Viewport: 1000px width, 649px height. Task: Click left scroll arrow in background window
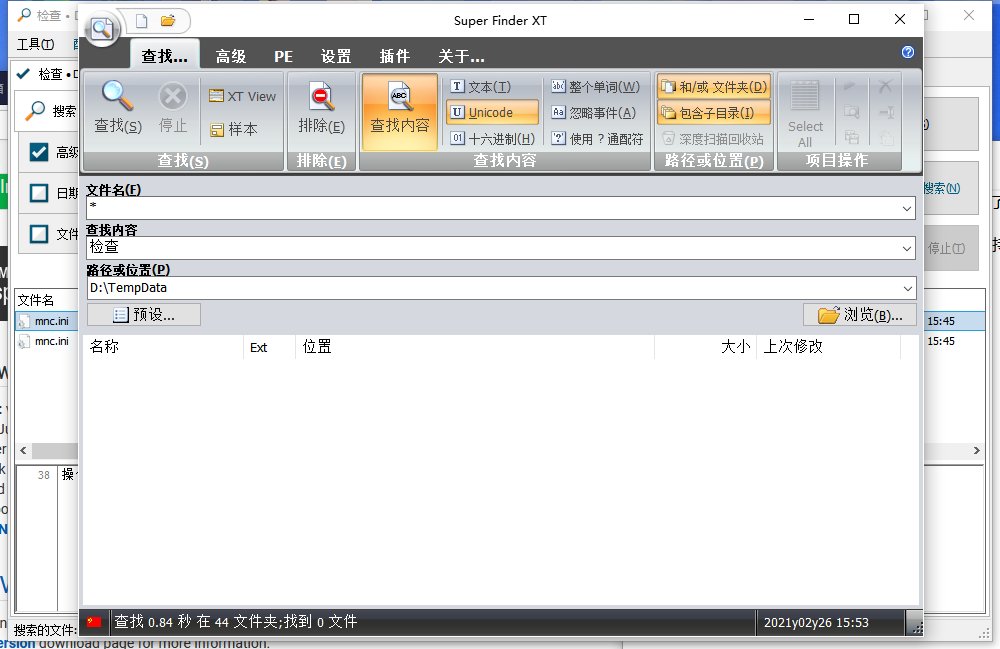pyautogui.click(x=24, y=451)
